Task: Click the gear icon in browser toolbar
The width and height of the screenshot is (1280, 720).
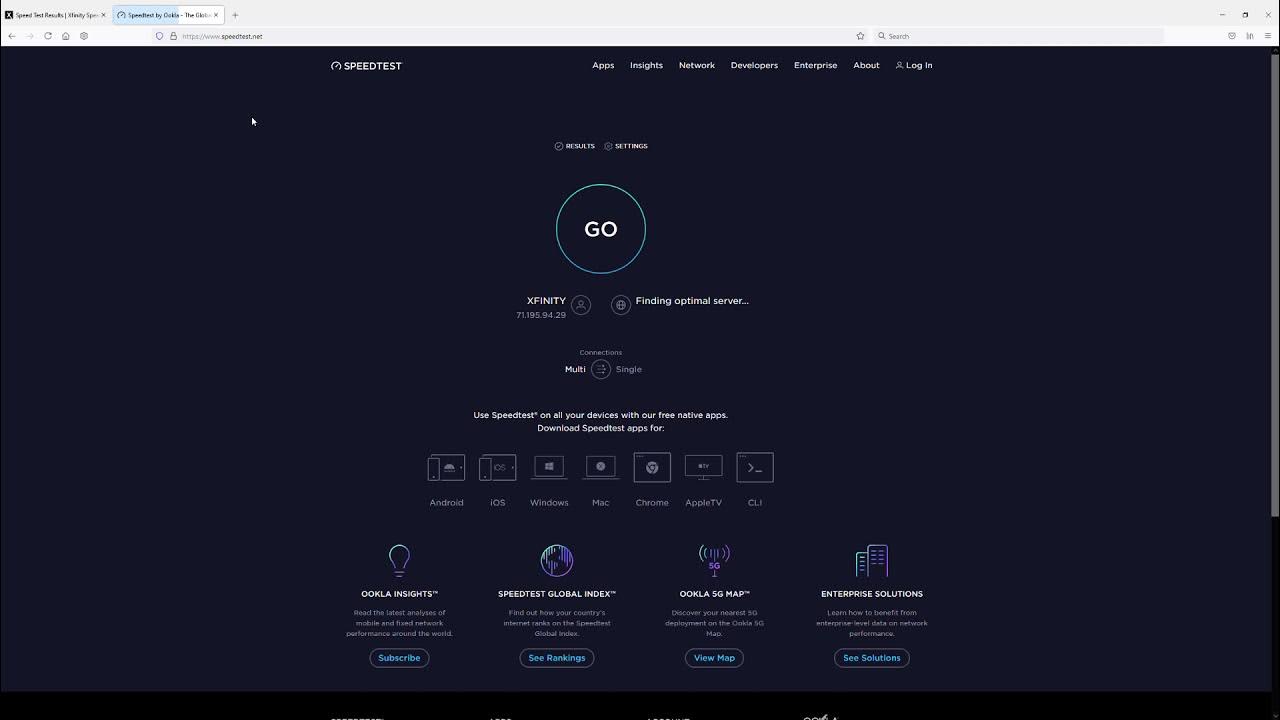Action: click(x=84, y=36)
